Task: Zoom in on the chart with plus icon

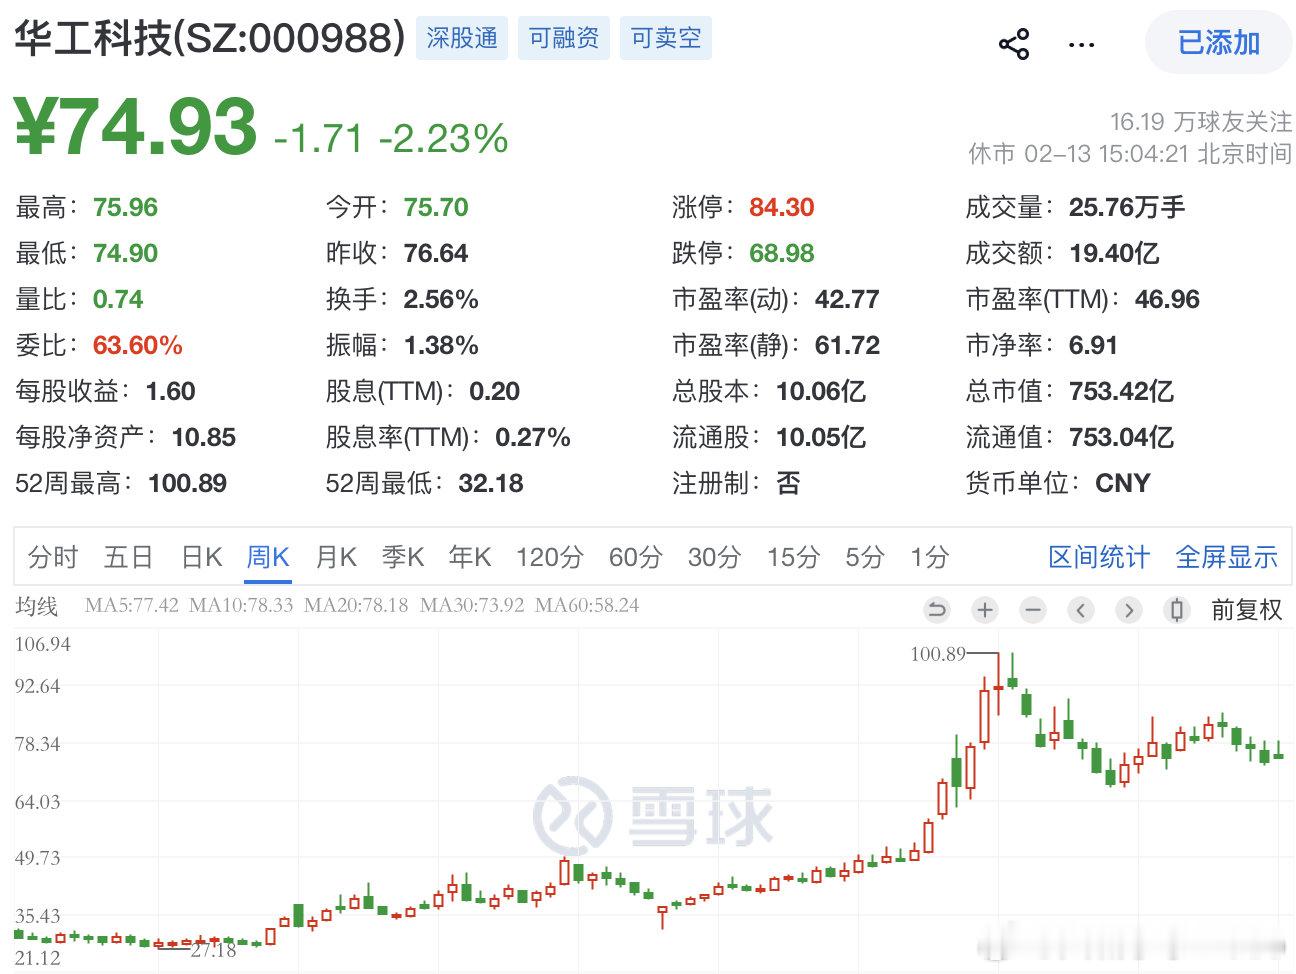Action: tap(985, 610)
